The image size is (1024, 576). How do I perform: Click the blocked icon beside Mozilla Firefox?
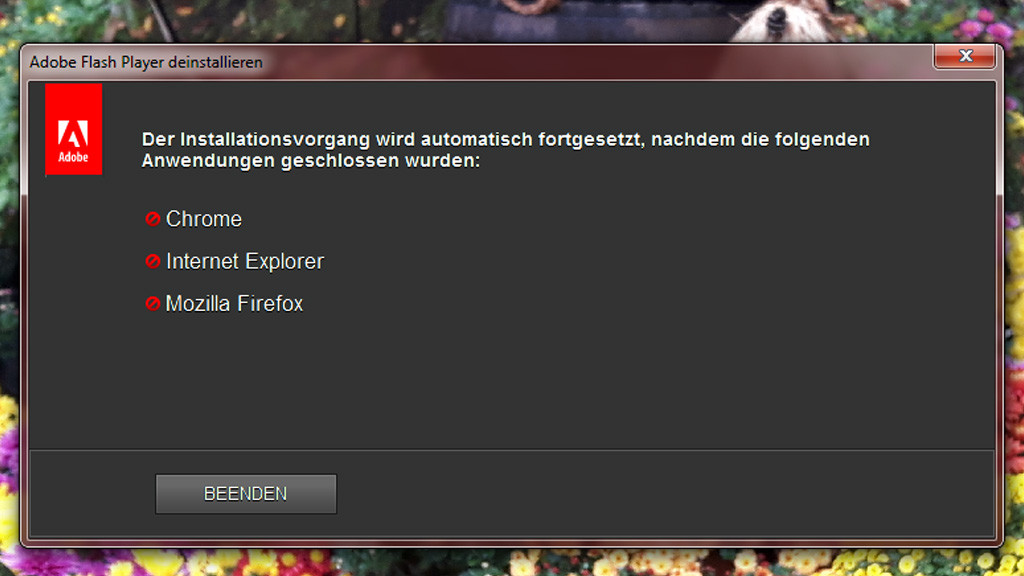(153, 304)
